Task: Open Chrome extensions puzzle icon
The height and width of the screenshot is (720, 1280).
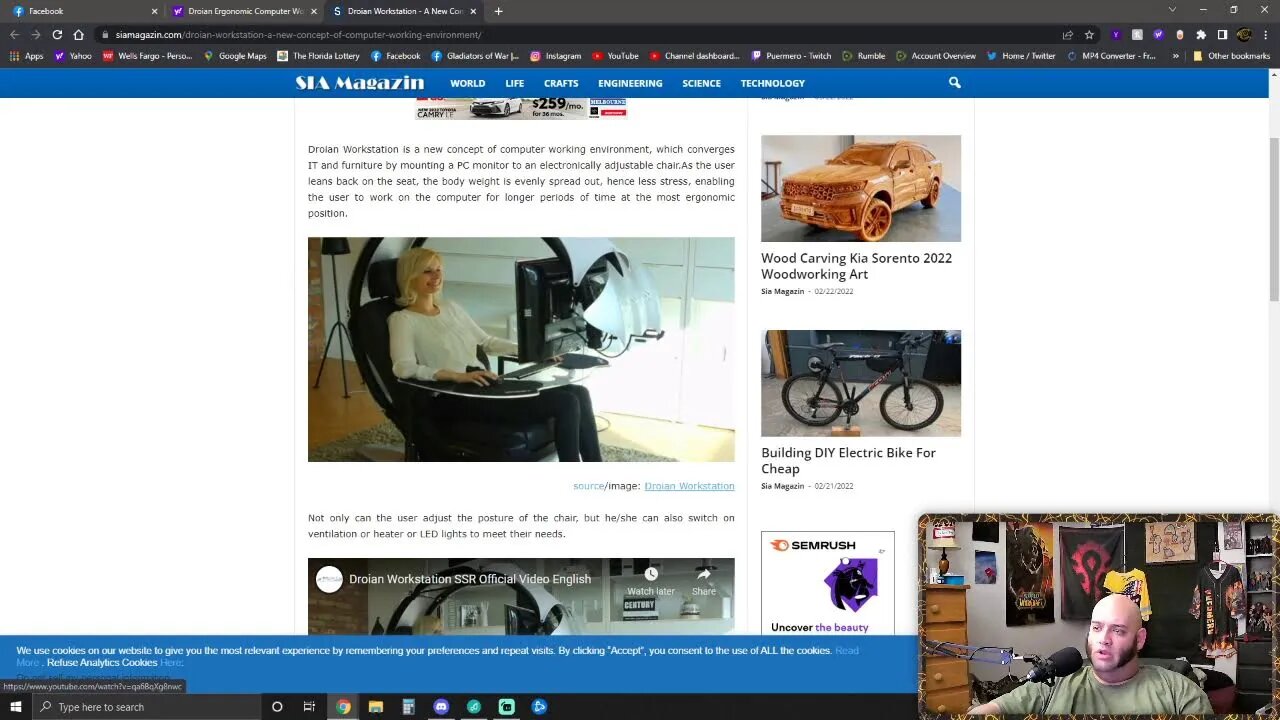Action: (1201, 34)
